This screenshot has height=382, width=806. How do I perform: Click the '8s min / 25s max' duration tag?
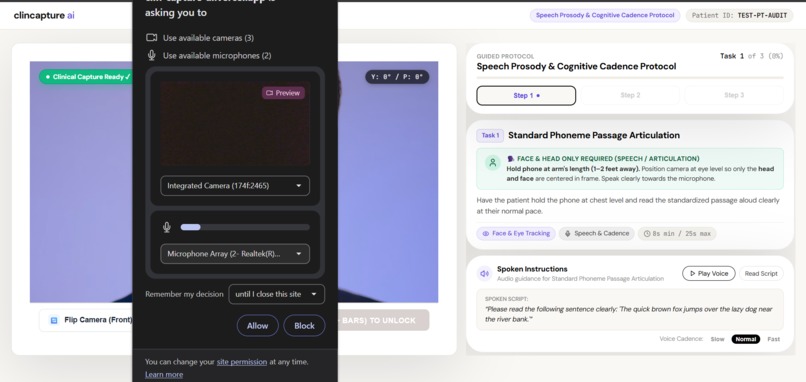pos(677,234)
